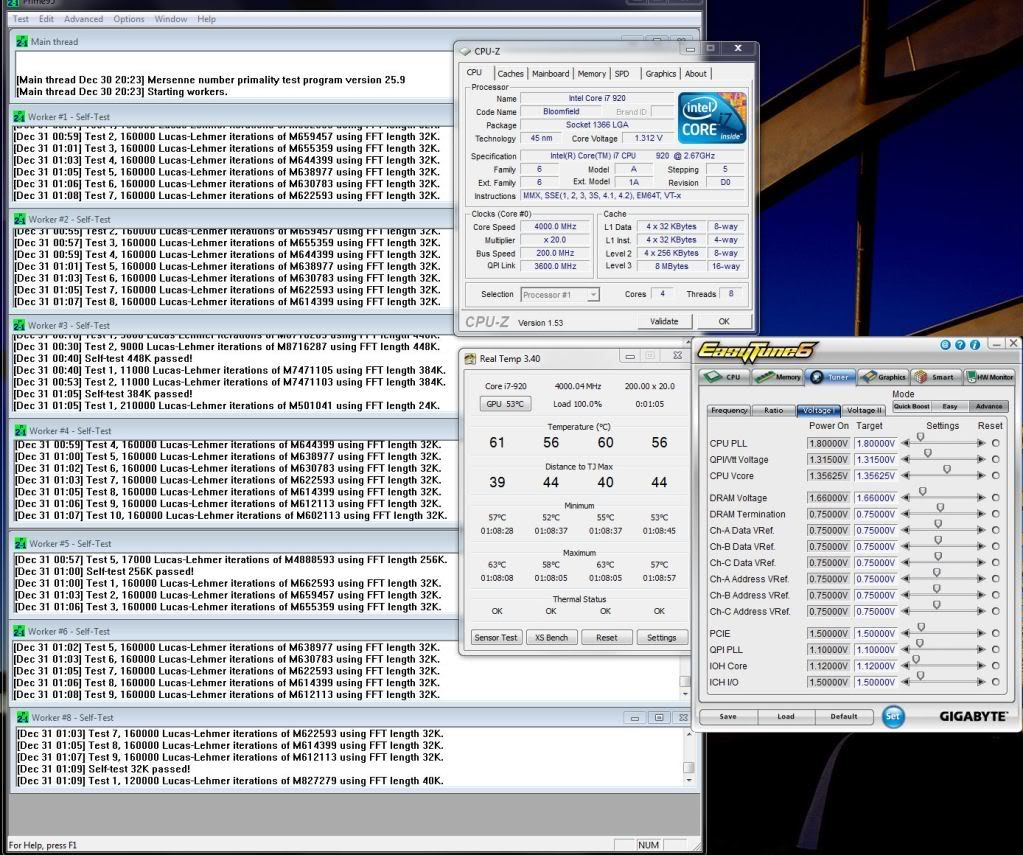Click the EasyTune6 globe update icon
This screenshot has height=855, width=1023.
coord(945,345)
